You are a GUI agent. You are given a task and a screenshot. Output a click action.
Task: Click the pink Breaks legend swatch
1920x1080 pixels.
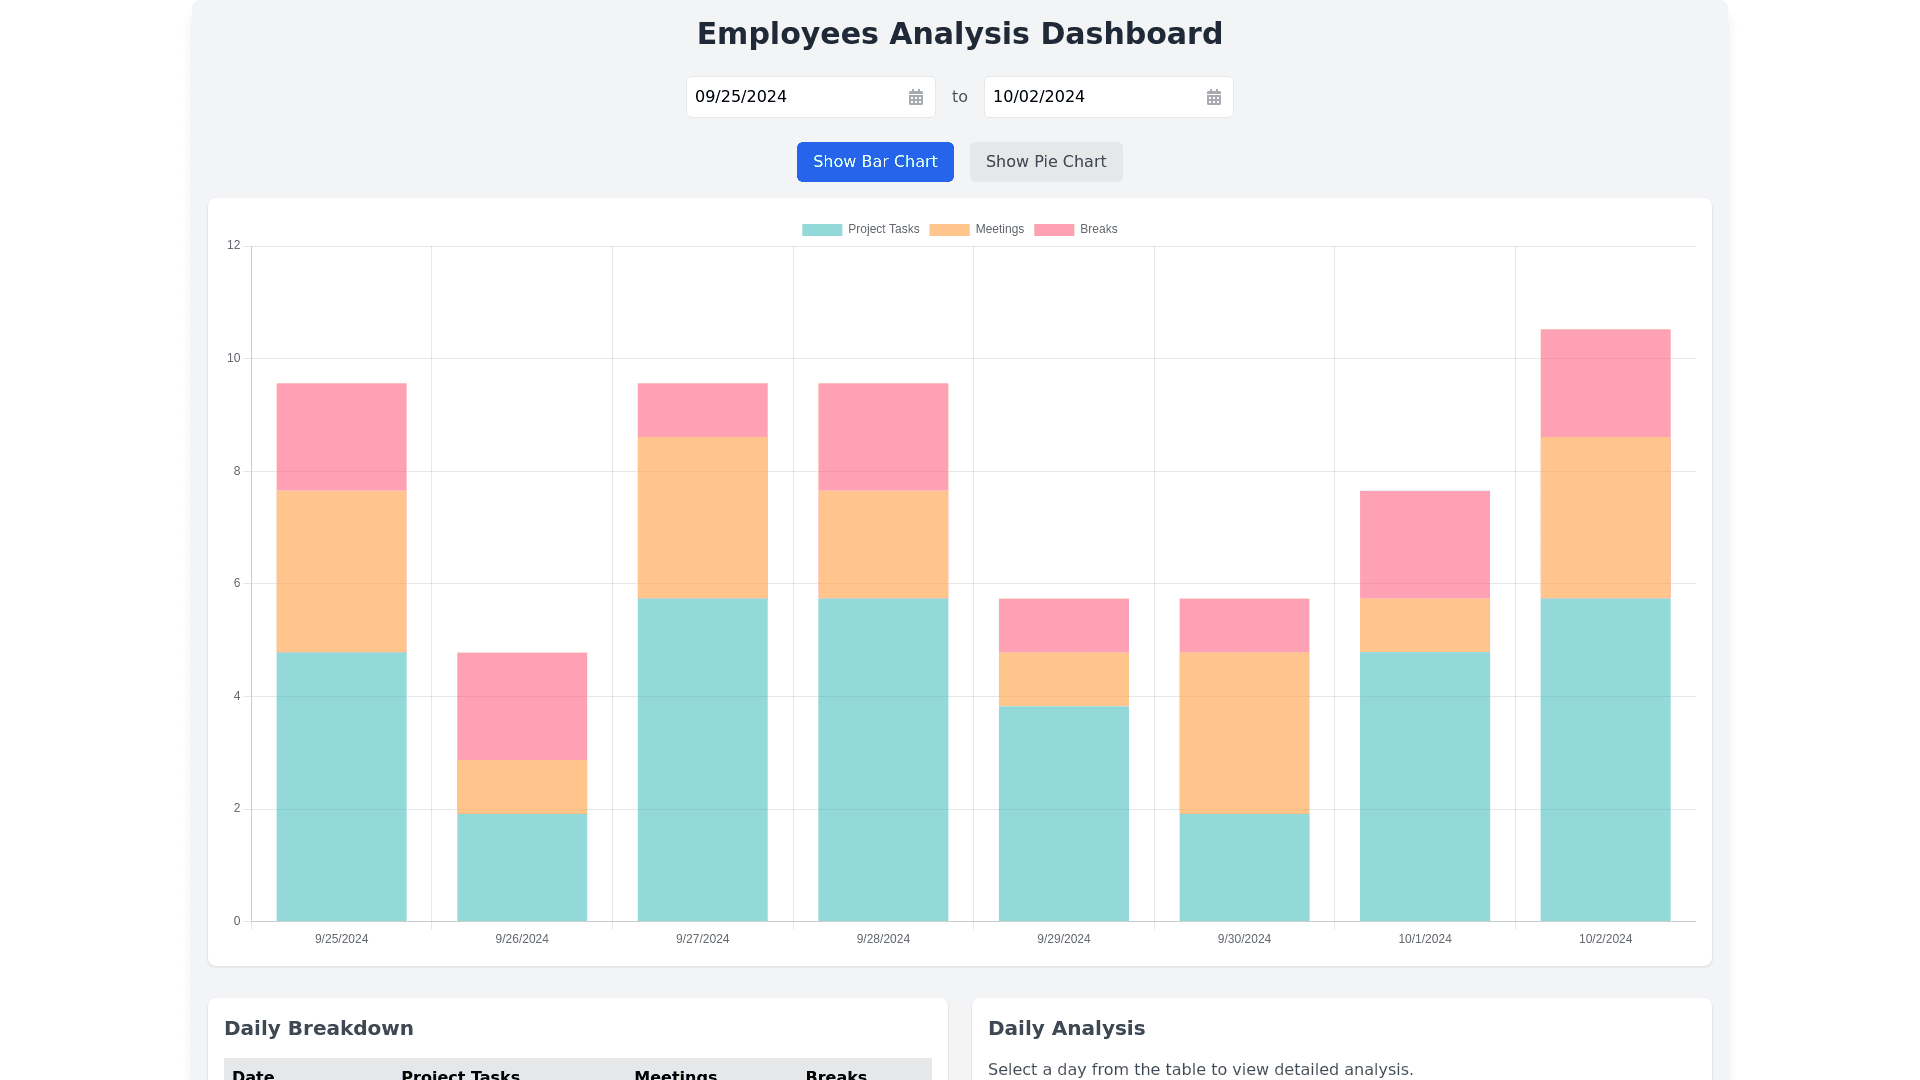point(1054,230)
